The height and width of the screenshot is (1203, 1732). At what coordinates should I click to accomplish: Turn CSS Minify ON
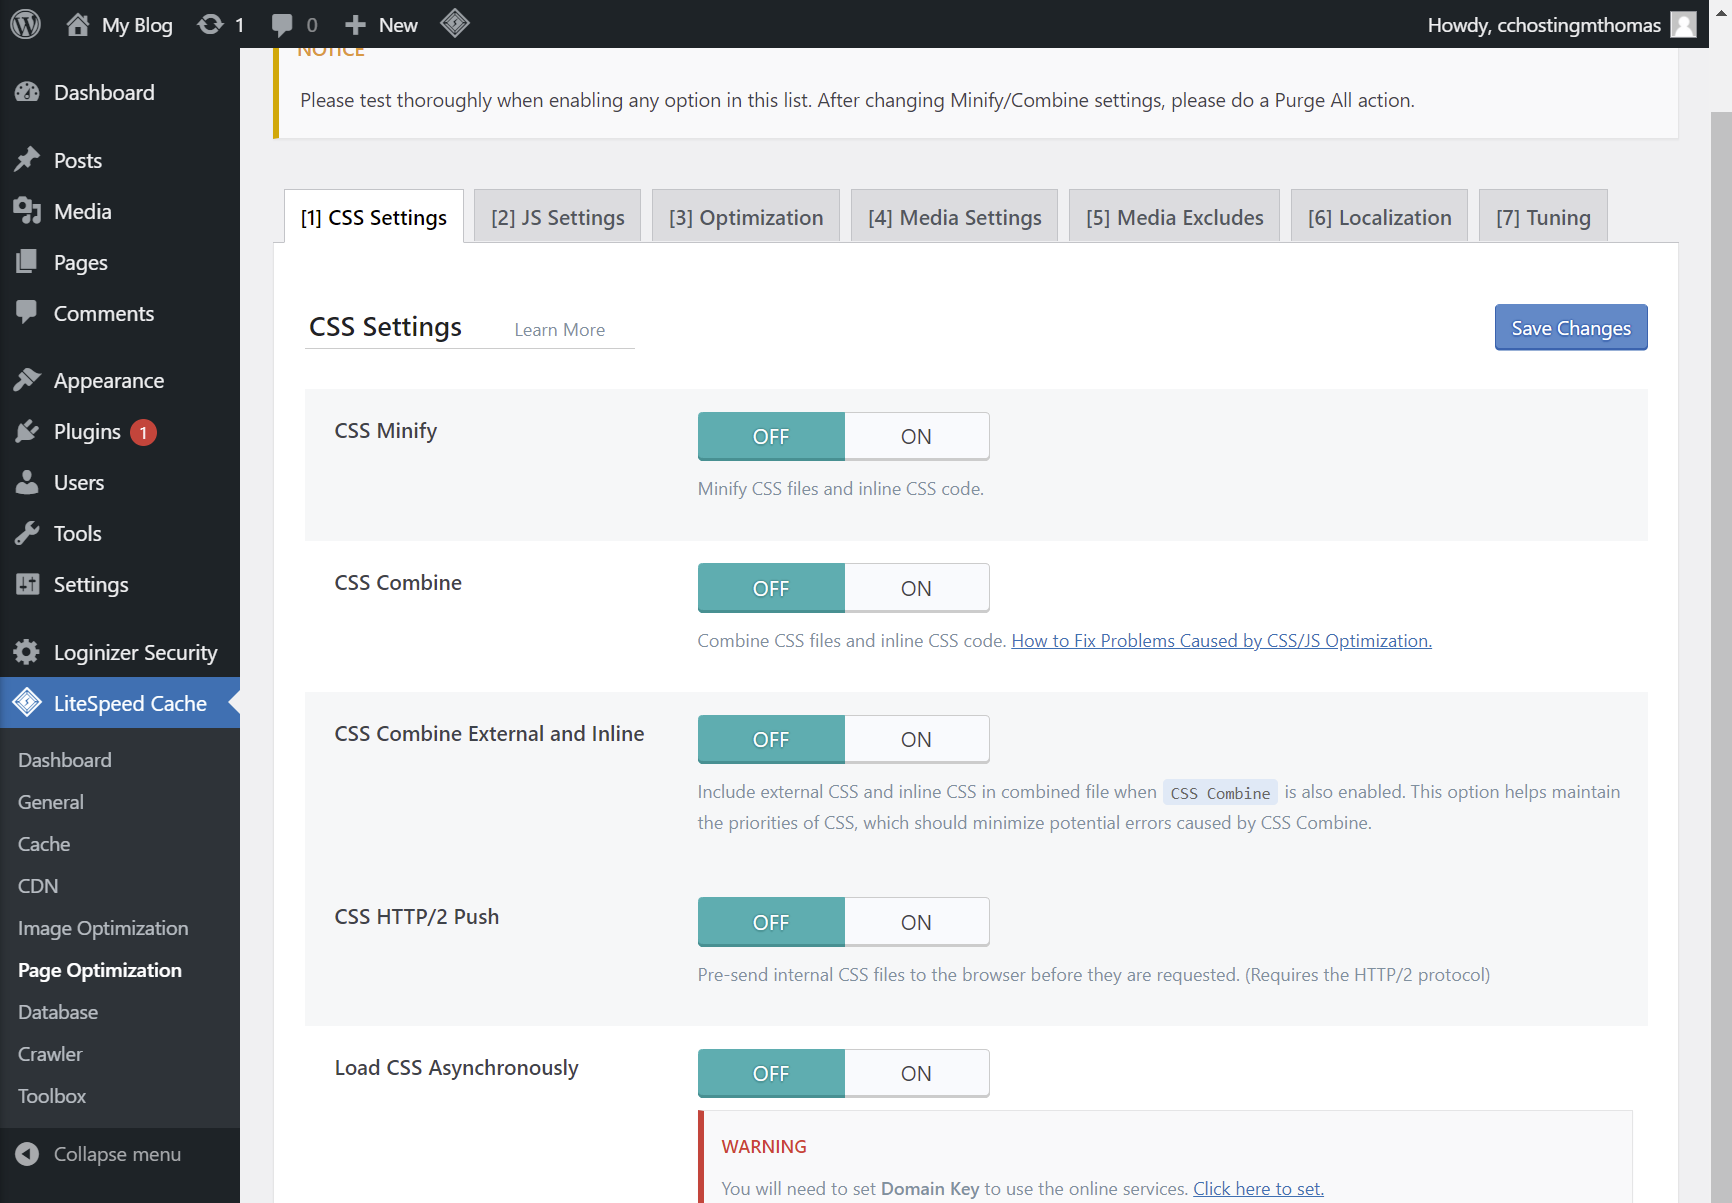pyautogui.click(x=916, y=437)
